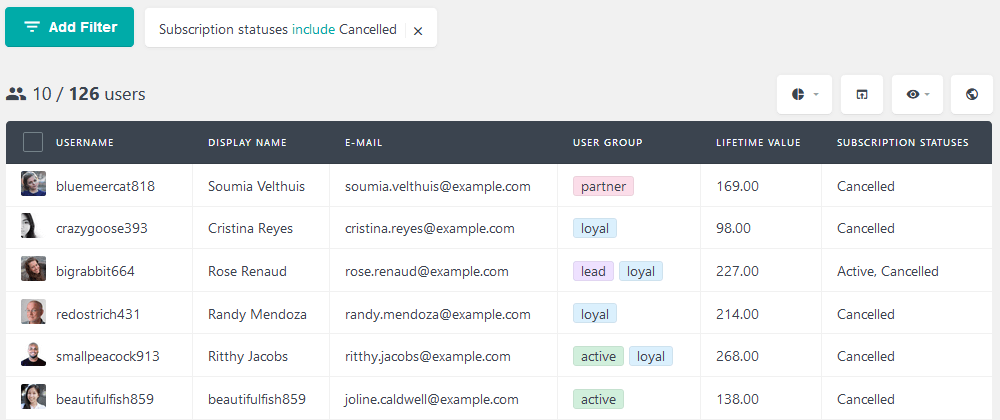Screen dimensions: 1000x420
Task: Click the users count people icon
Action: pyautogui.click(x=16, y=94)
